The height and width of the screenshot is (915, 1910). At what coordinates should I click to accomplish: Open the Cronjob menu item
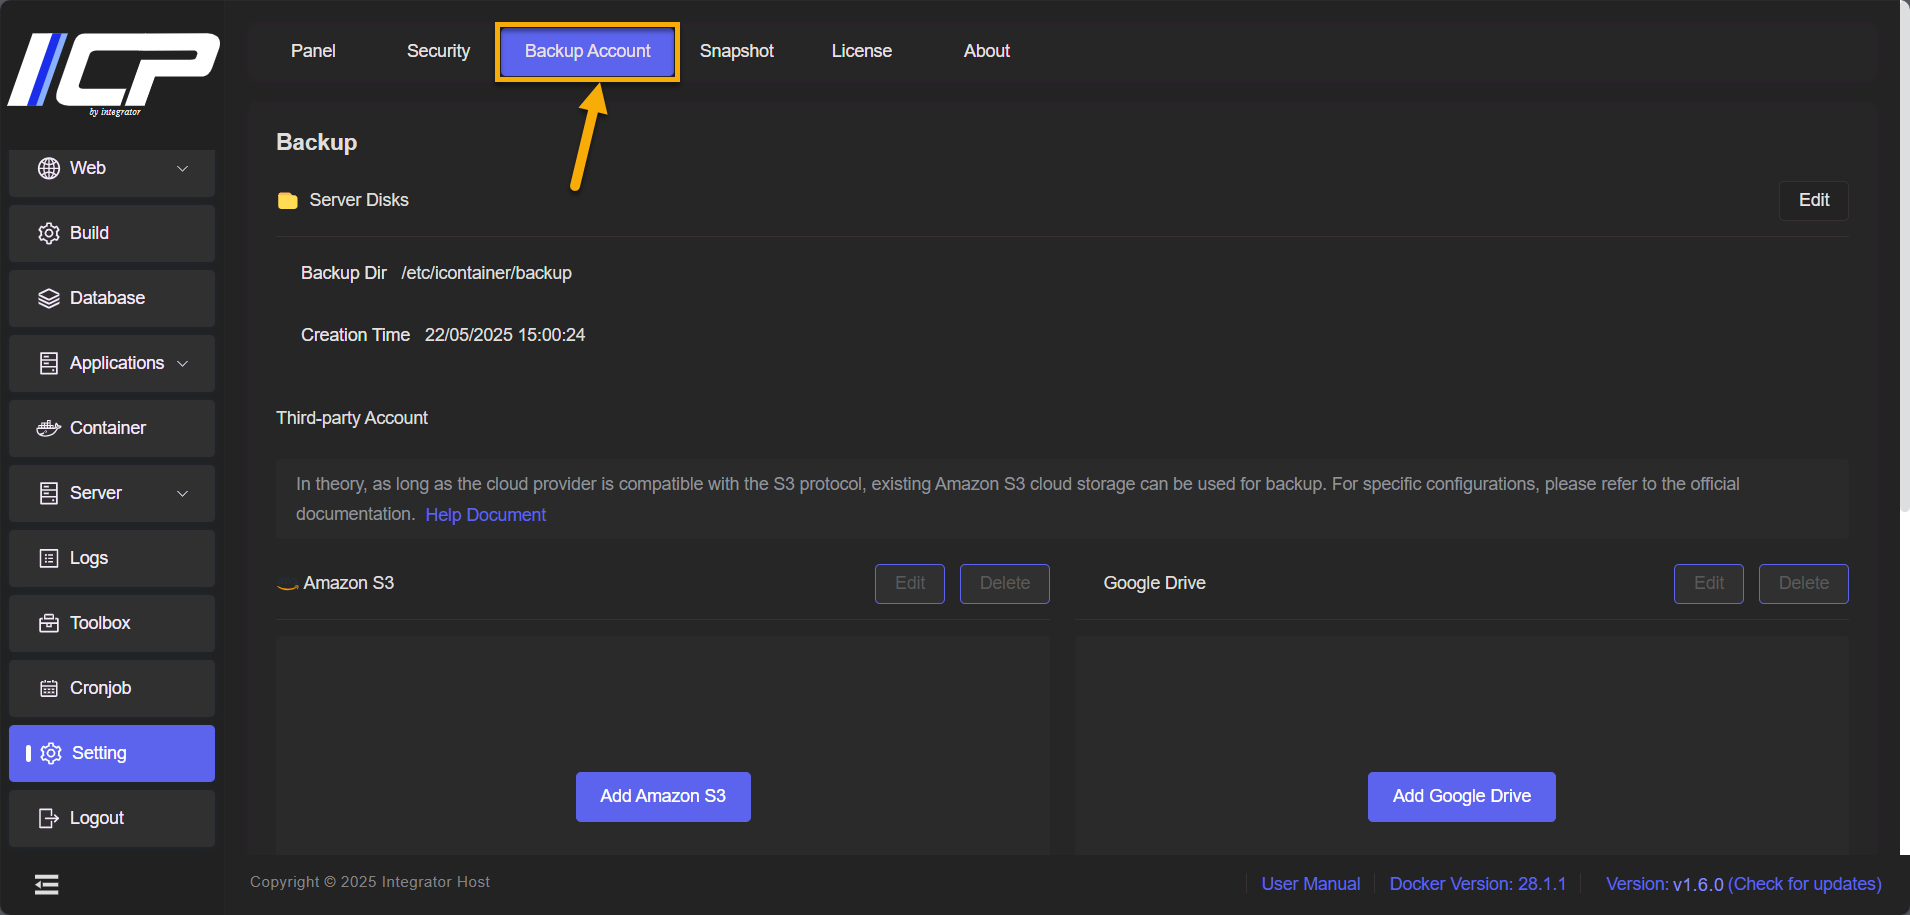[x=112, y=688]
